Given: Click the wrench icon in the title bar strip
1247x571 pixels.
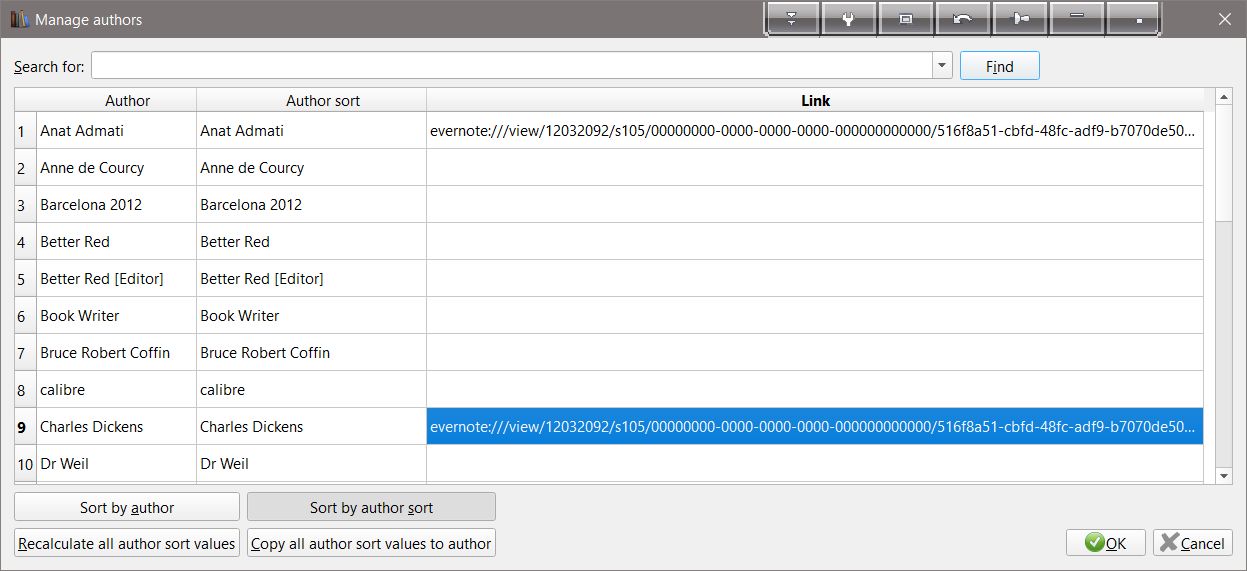Looking at the screenshot, I should 848,18.
